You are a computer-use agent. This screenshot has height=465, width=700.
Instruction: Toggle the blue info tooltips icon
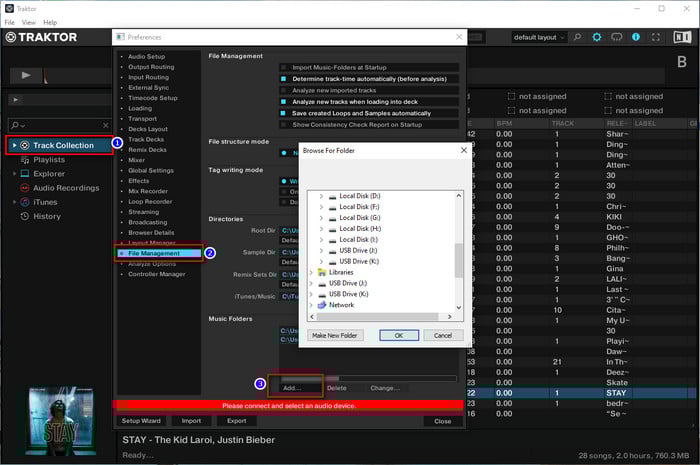click(x=636, y=37)
